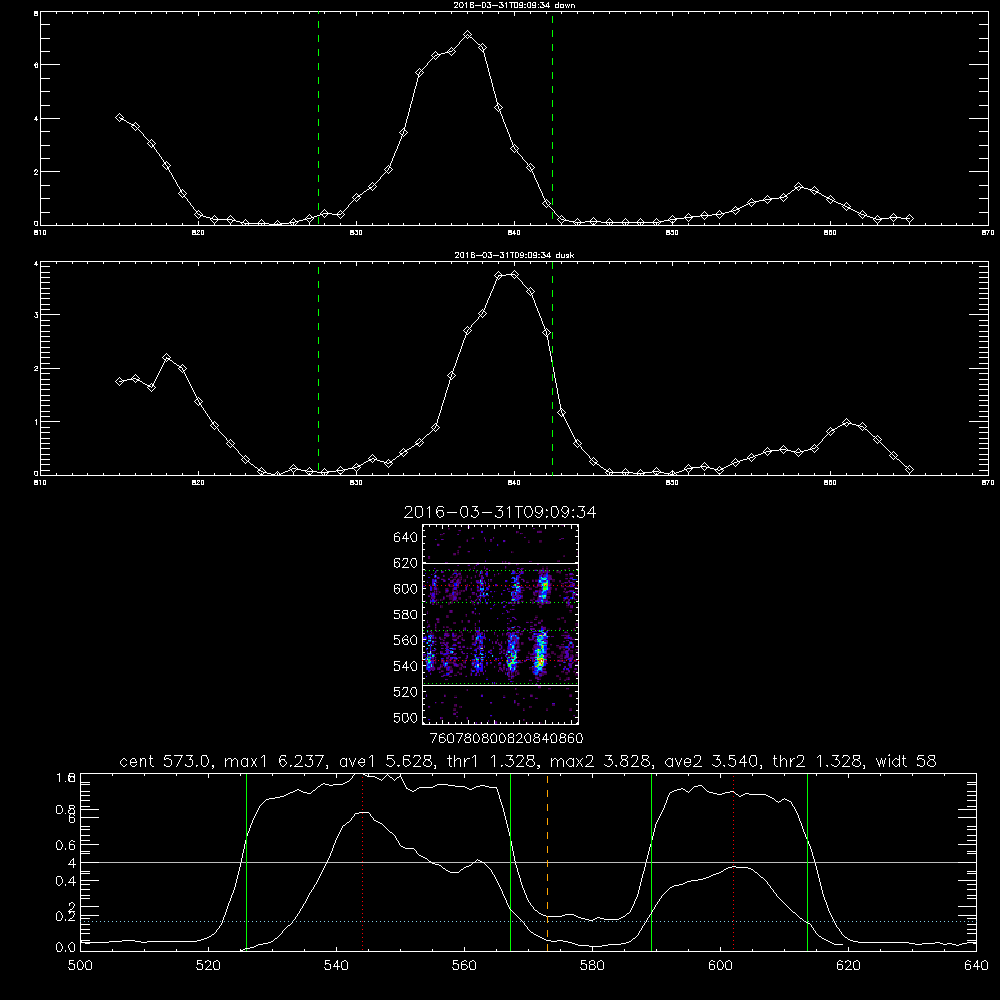Open the colored spectrogram image
This screenshot has height=1000, width=1000.
click(x=501, y=624)
